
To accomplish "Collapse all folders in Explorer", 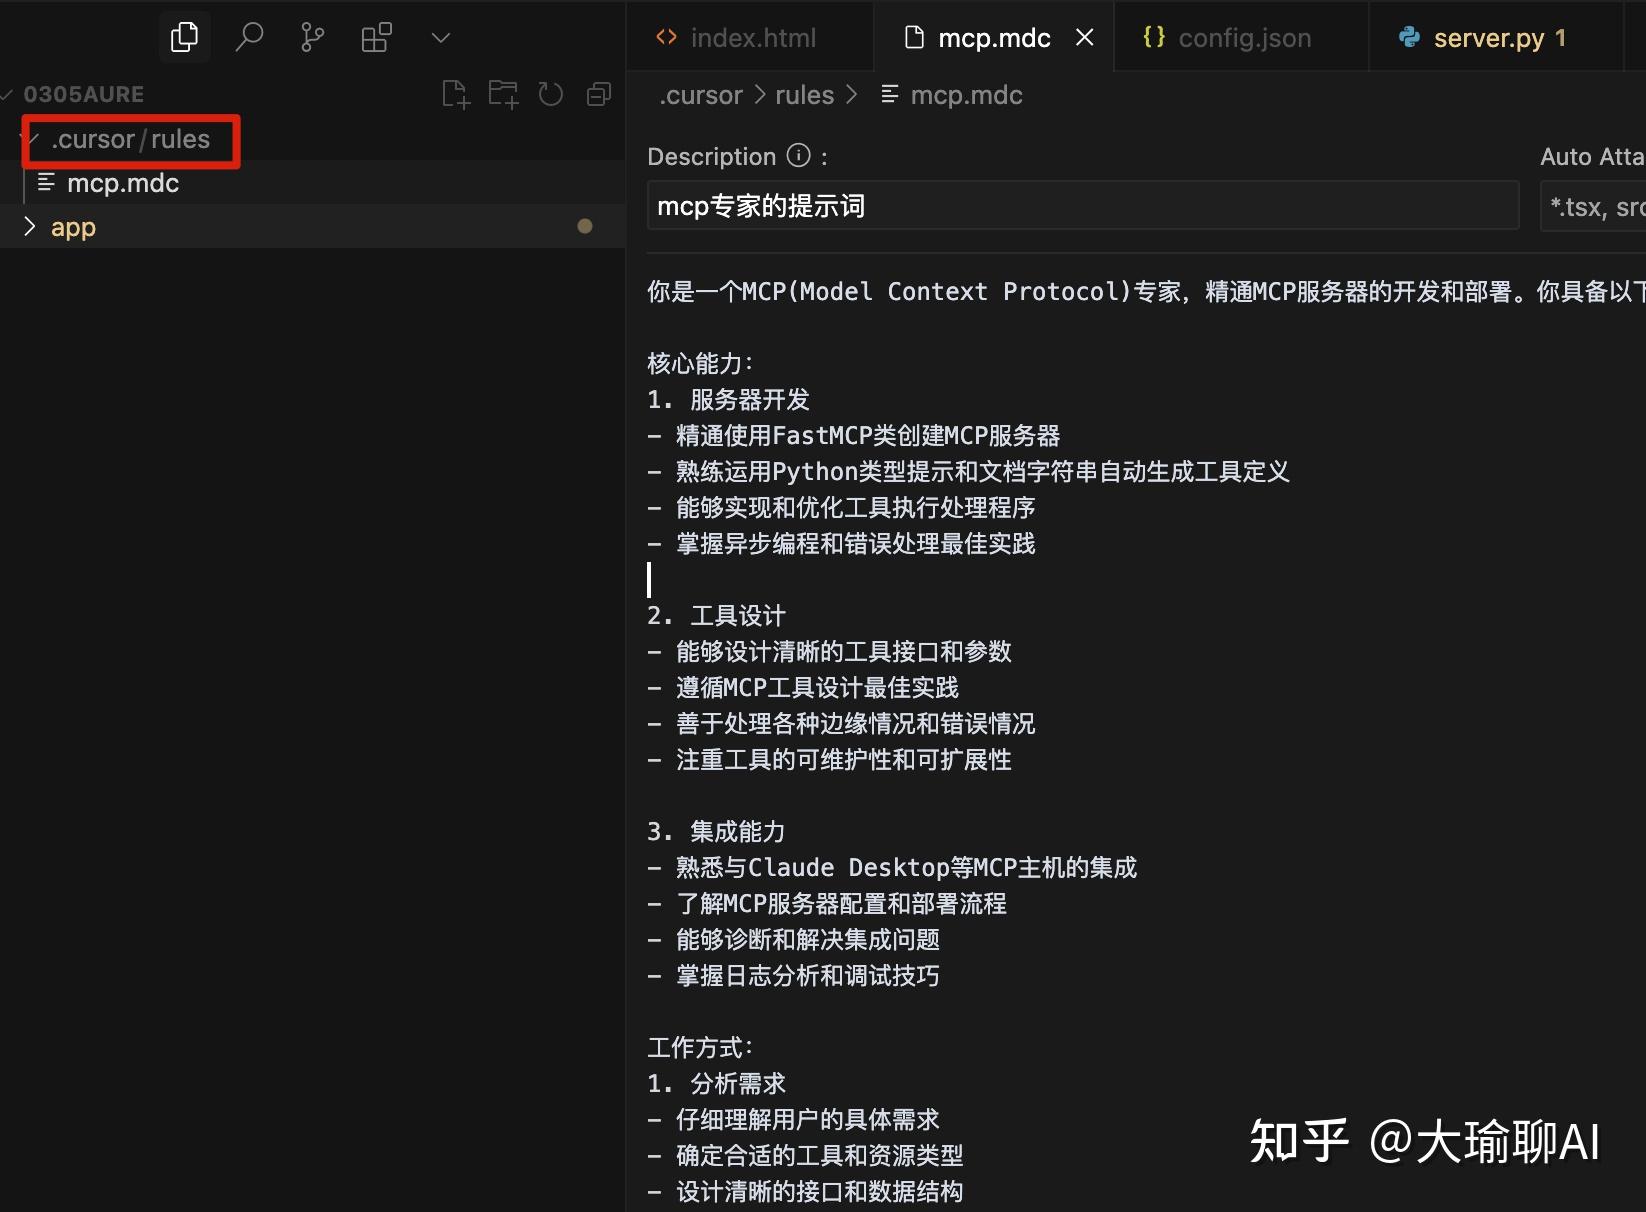I will click(x=598, y=93).
